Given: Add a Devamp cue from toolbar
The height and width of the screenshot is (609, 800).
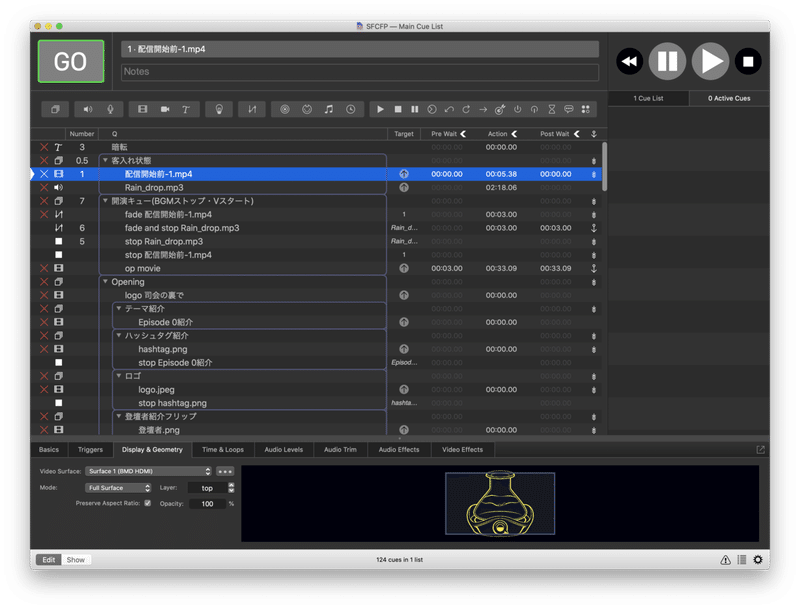Looking at the screenshot, I should pyautogui.click(x=466, y=109).
